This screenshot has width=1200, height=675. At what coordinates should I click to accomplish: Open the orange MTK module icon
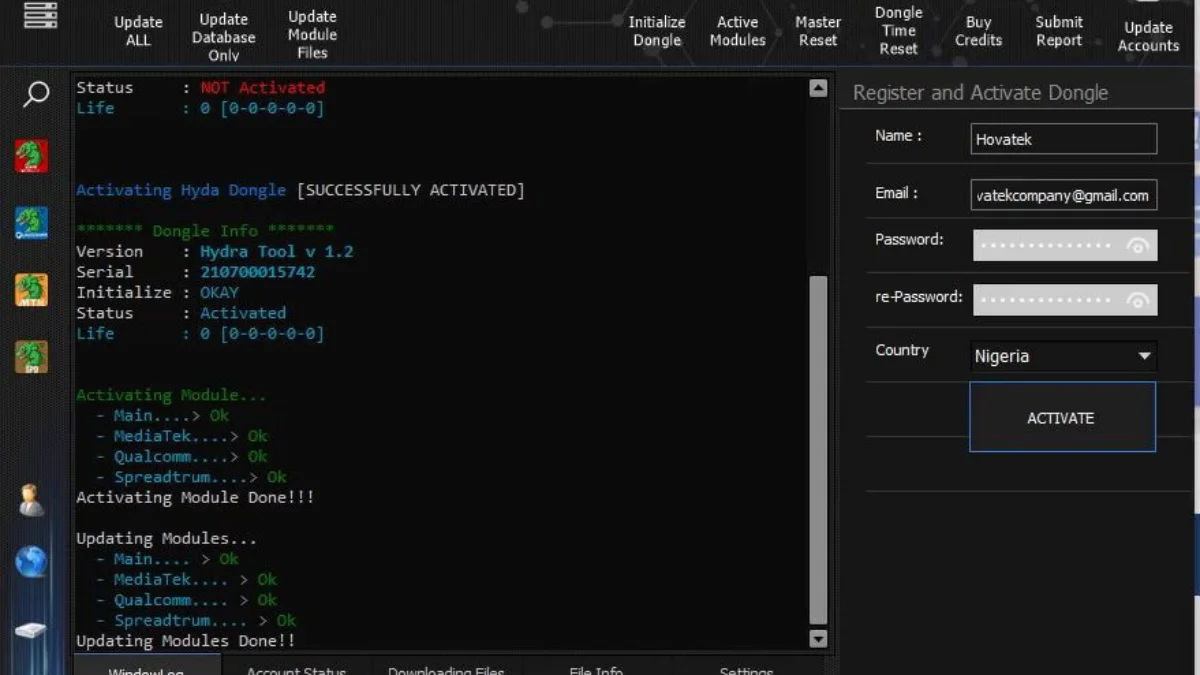pos(31,290)
